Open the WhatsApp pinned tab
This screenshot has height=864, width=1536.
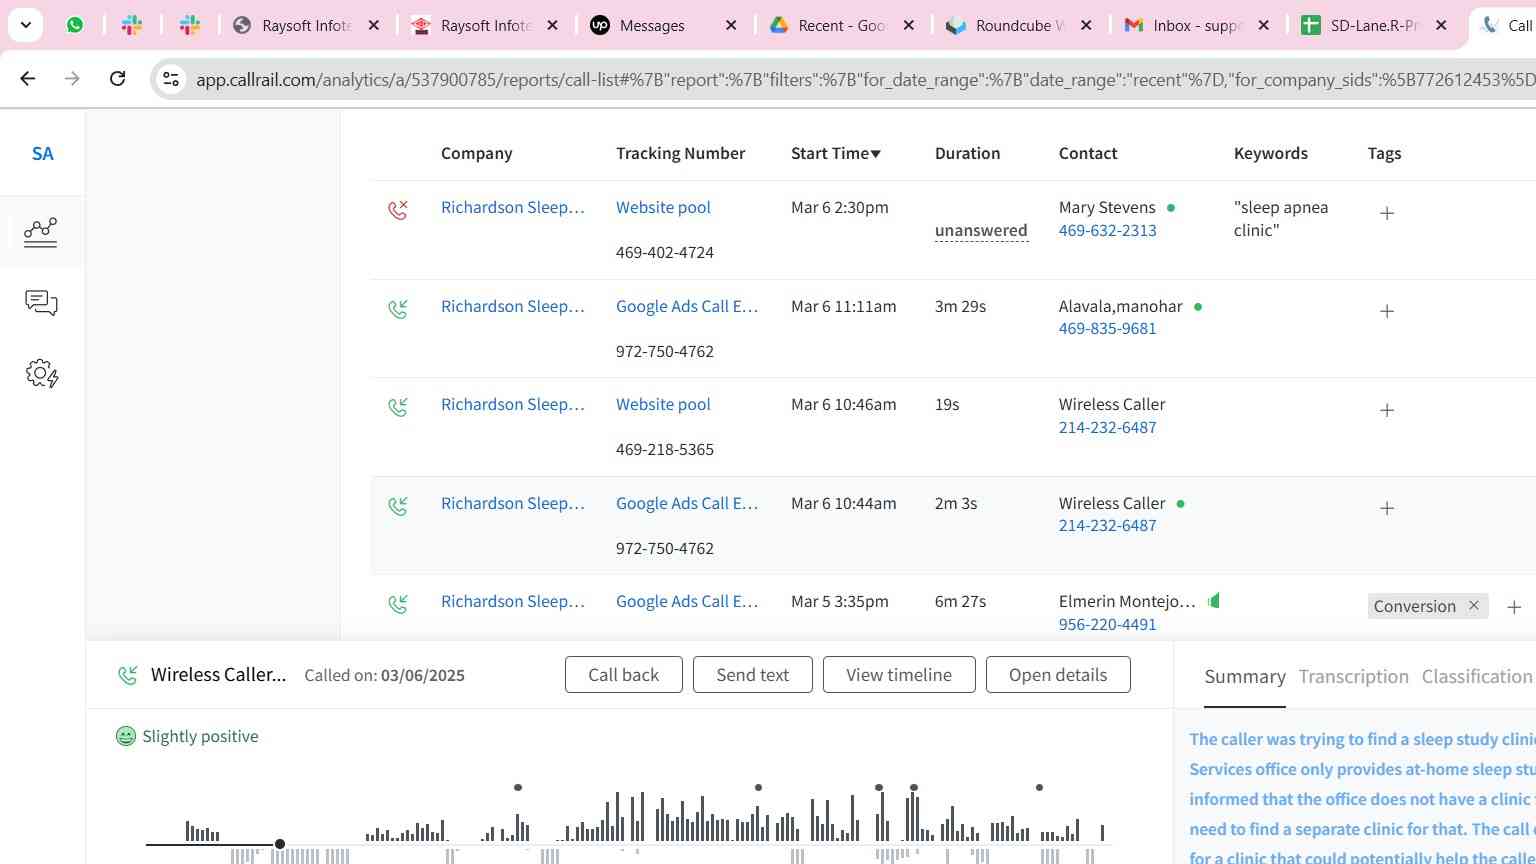coord(75,25)
